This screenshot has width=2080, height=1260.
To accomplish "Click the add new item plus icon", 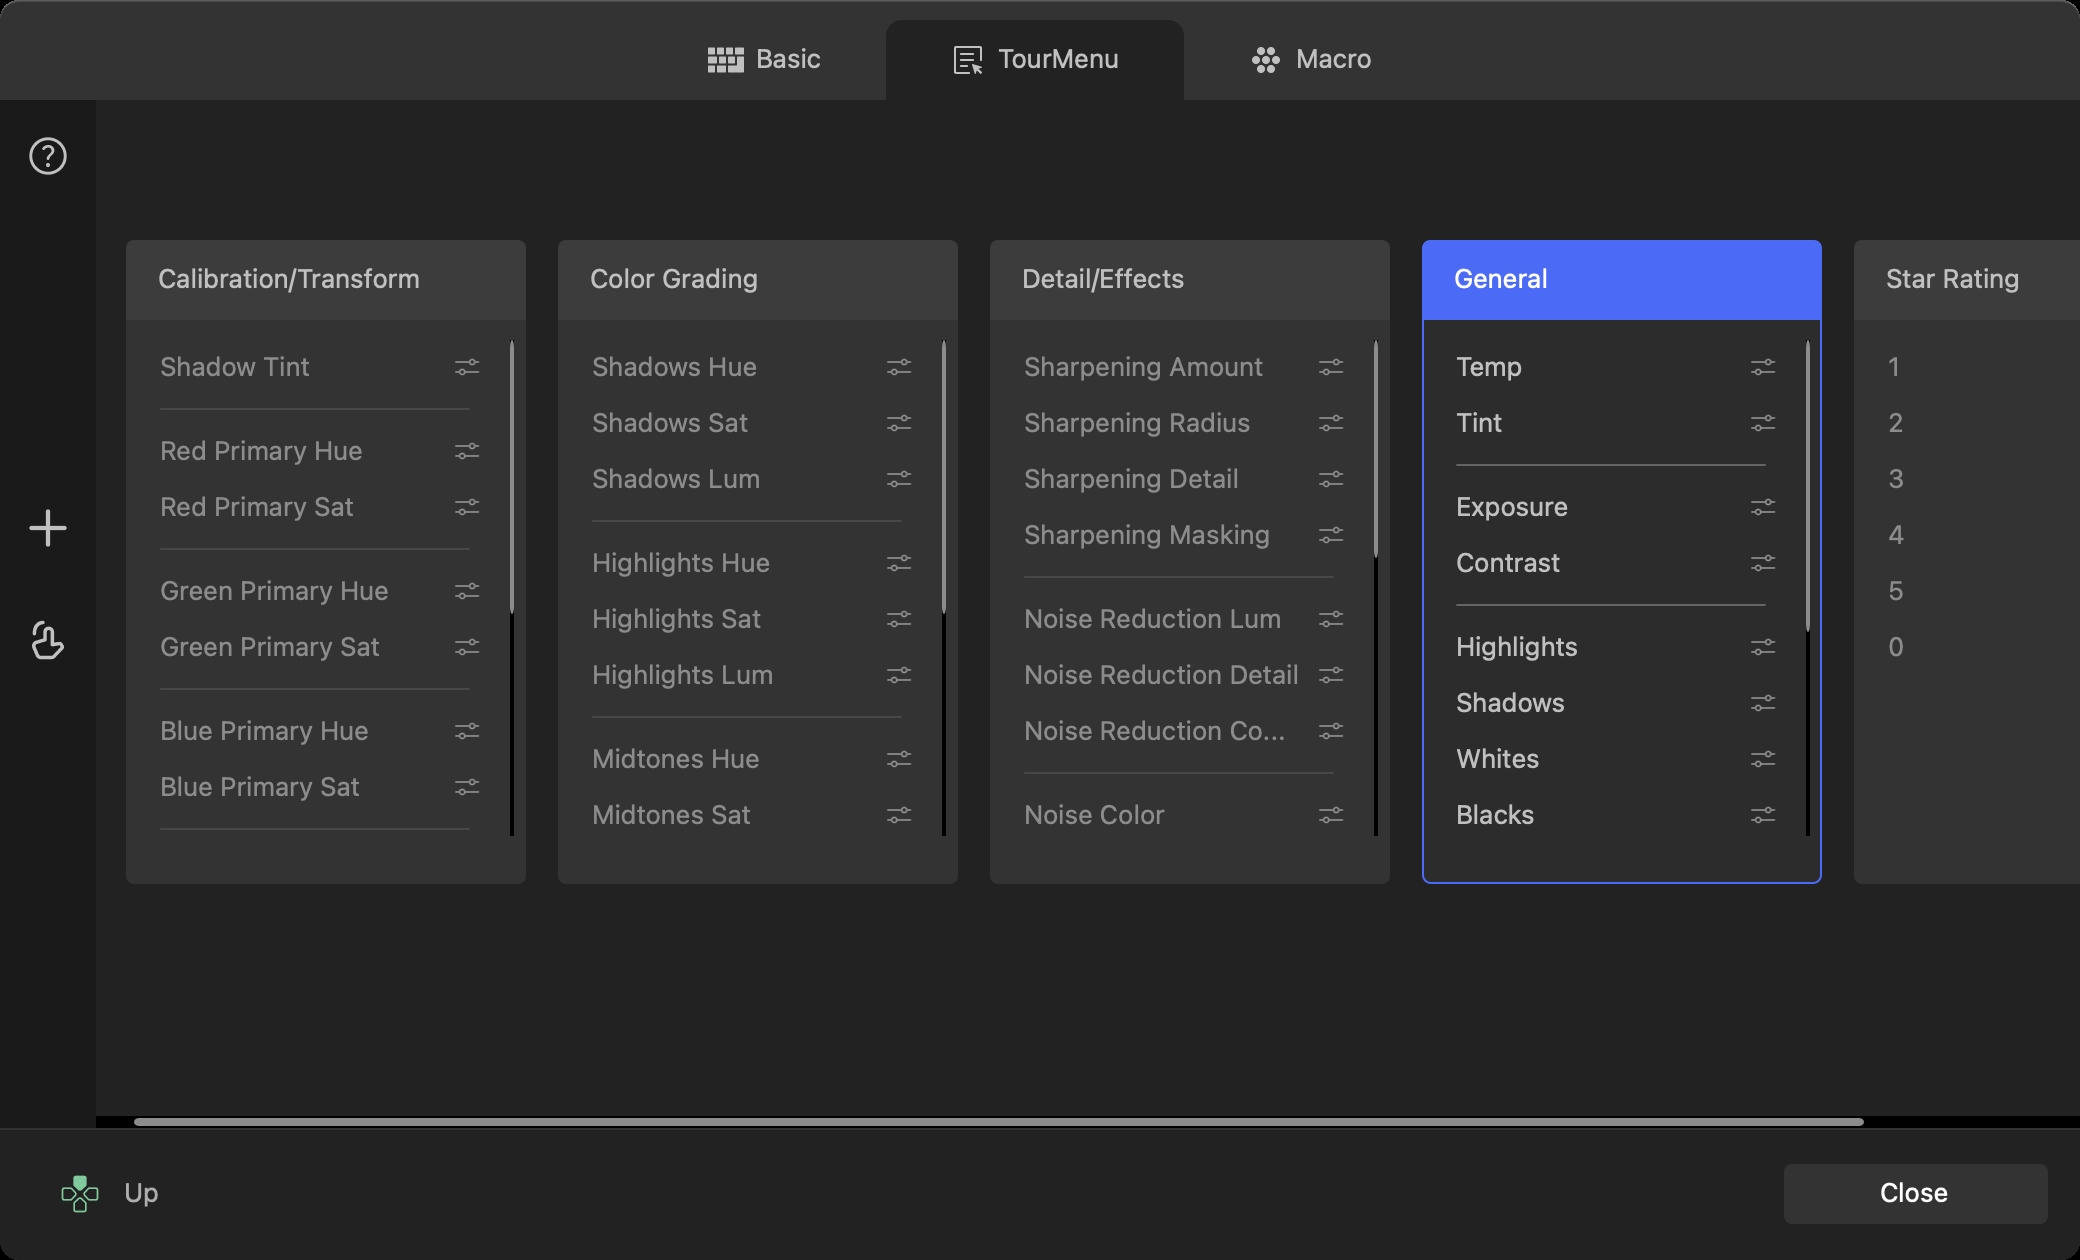I will pos(48,527).
